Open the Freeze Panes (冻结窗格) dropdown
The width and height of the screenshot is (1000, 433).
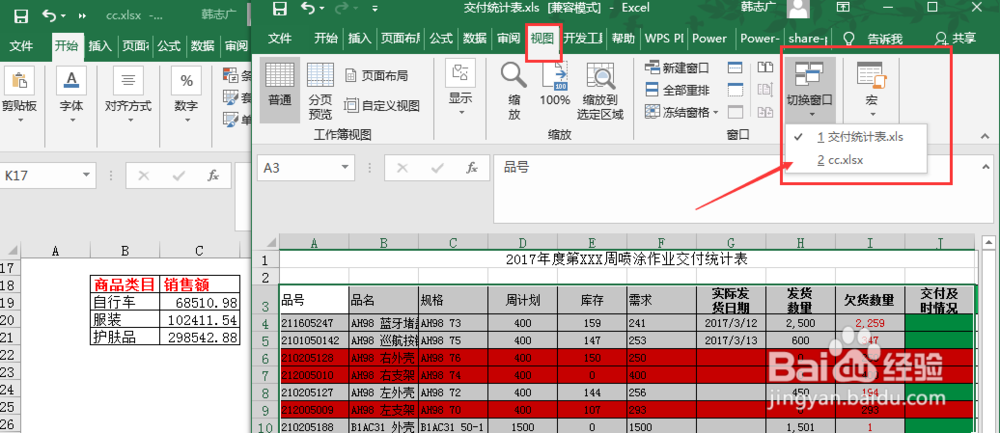682,112
